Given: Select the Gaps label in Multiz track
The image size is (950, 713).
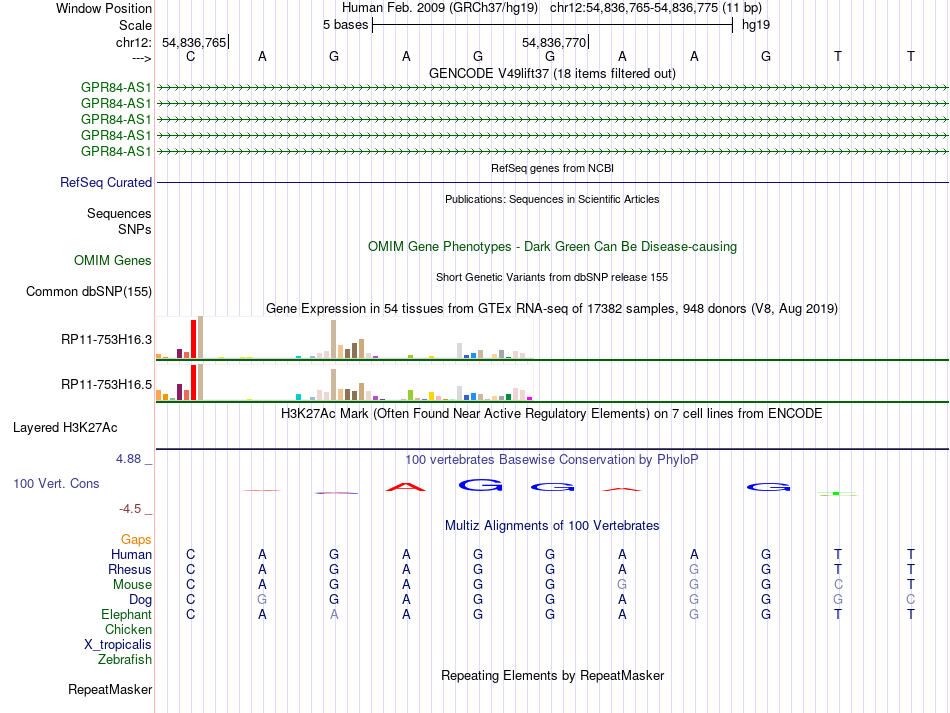Looking at the screenshot, I should (x=136, y=539).
